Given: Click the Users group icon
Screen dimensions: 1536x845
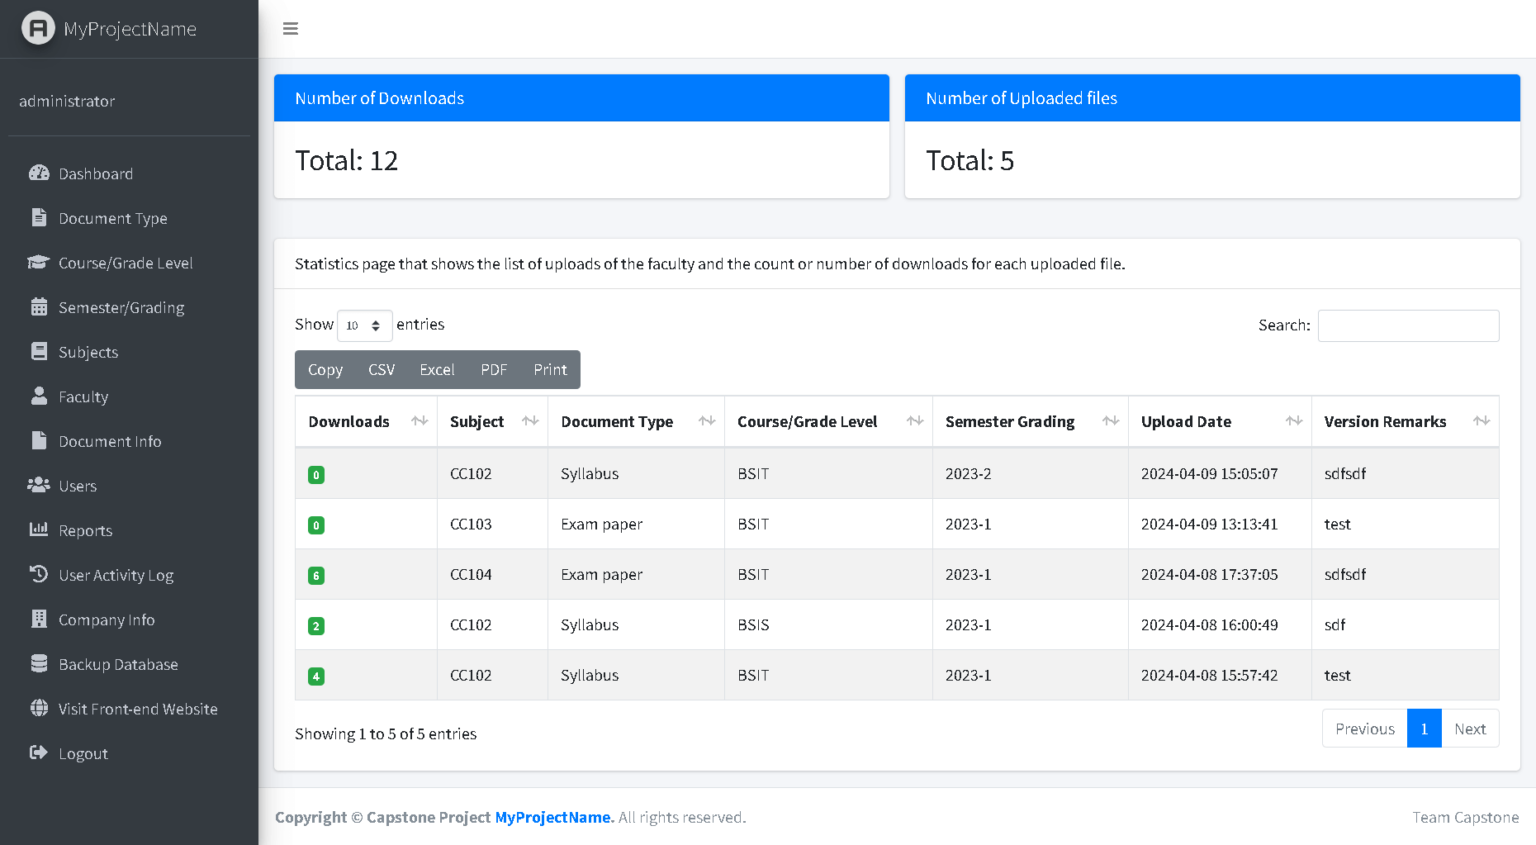Looking at the screenshot, I should coord(39,485).
